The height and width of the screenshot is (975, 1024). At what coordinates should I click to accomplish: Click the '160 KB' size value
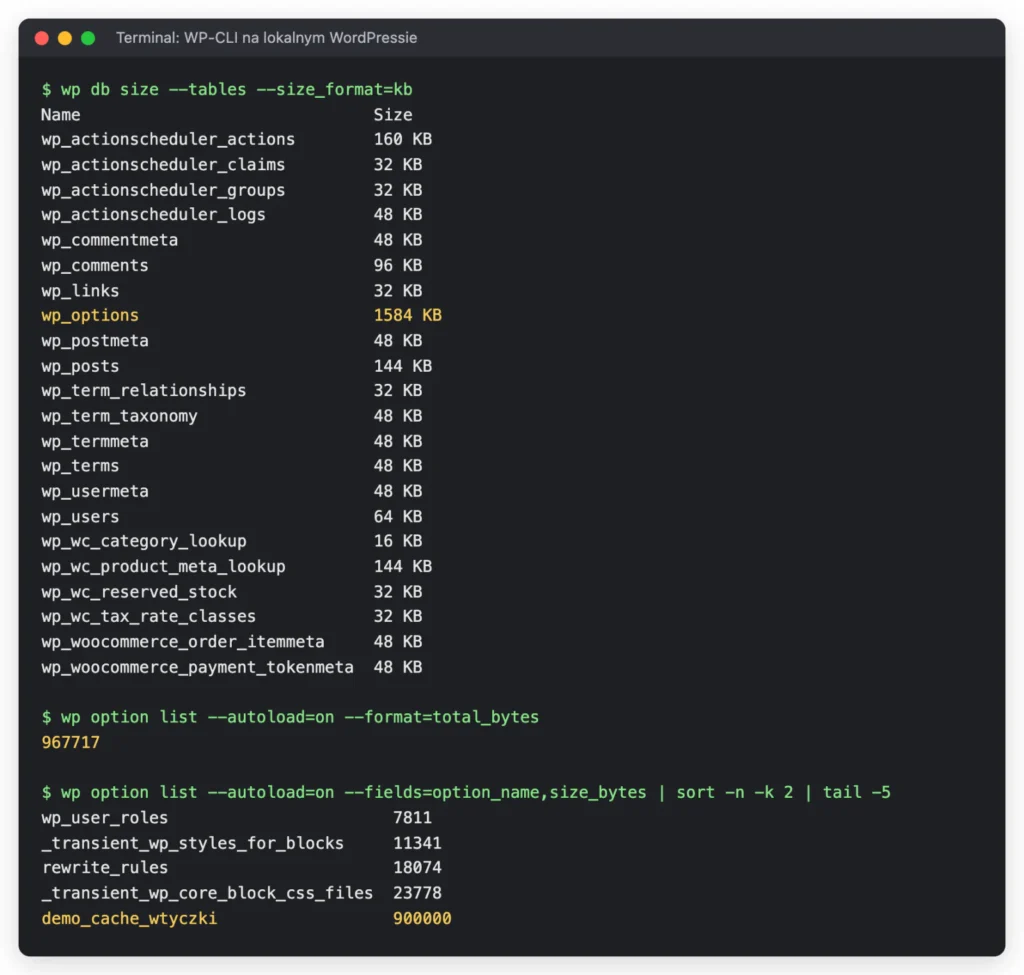pyautogui.click(x=403, y=140)
